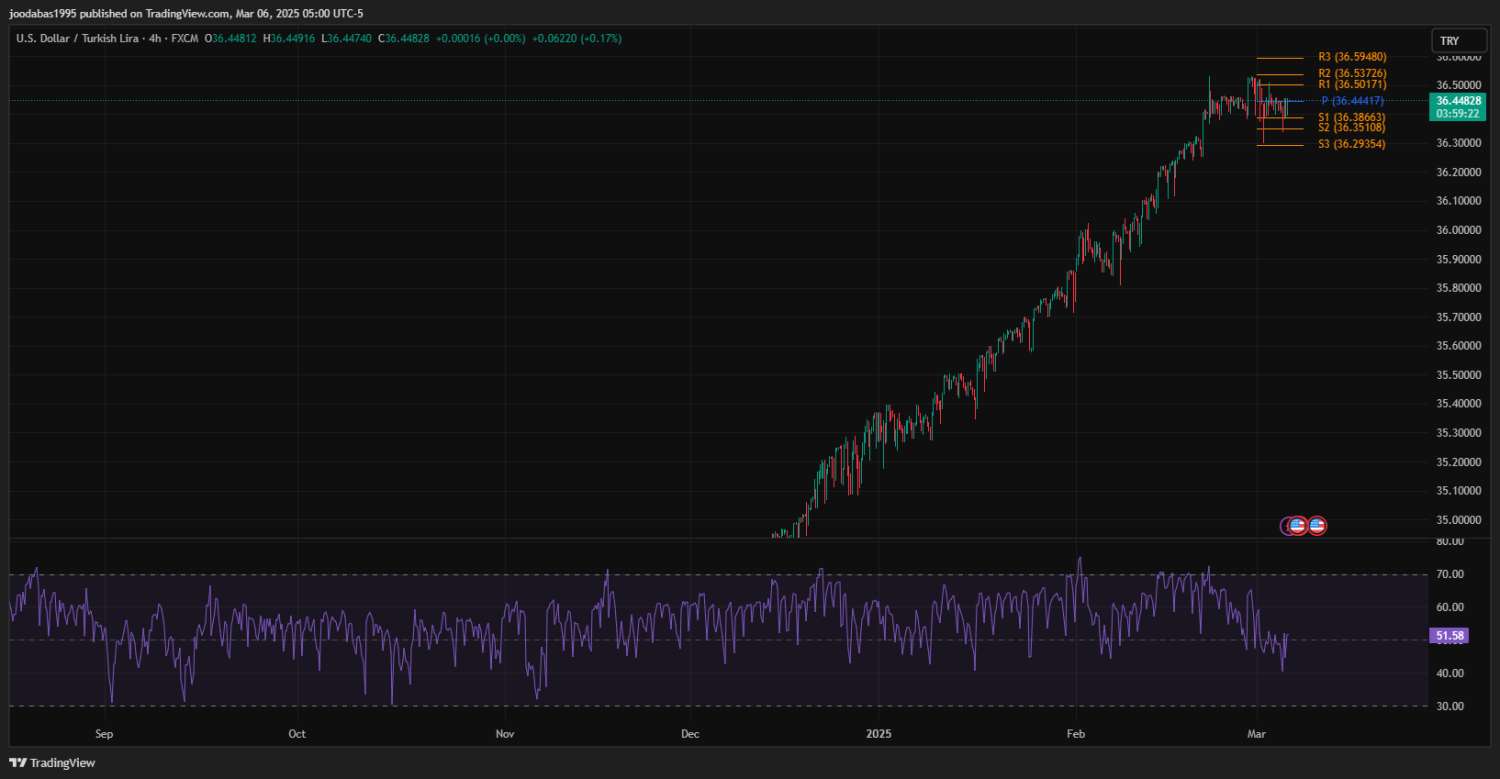Click the 35.40000 price axis label
Screen dimensions: 1500x779
click(1459, 404)
